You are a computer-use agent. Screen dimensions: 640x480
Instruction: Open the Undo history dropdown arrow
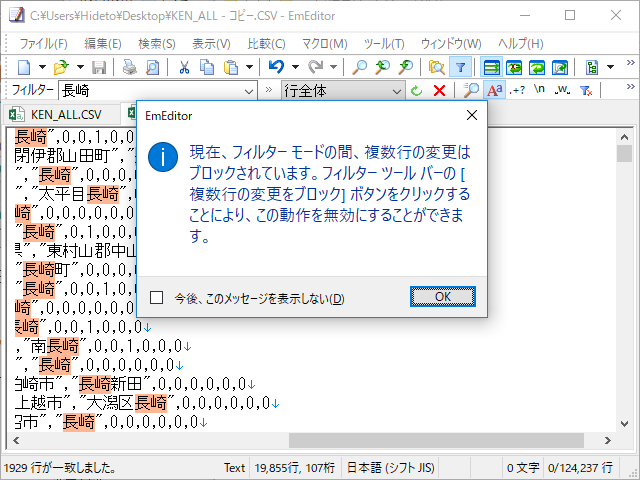295,67
